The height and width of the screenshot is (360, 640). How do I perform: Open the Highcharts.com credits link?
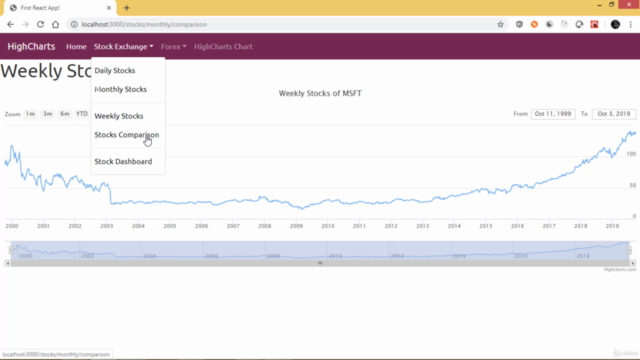pos(620,270)
